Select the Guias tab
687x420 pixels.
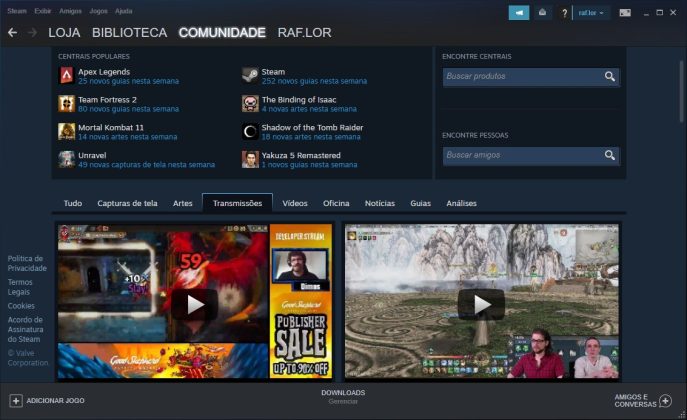point(421,203)
